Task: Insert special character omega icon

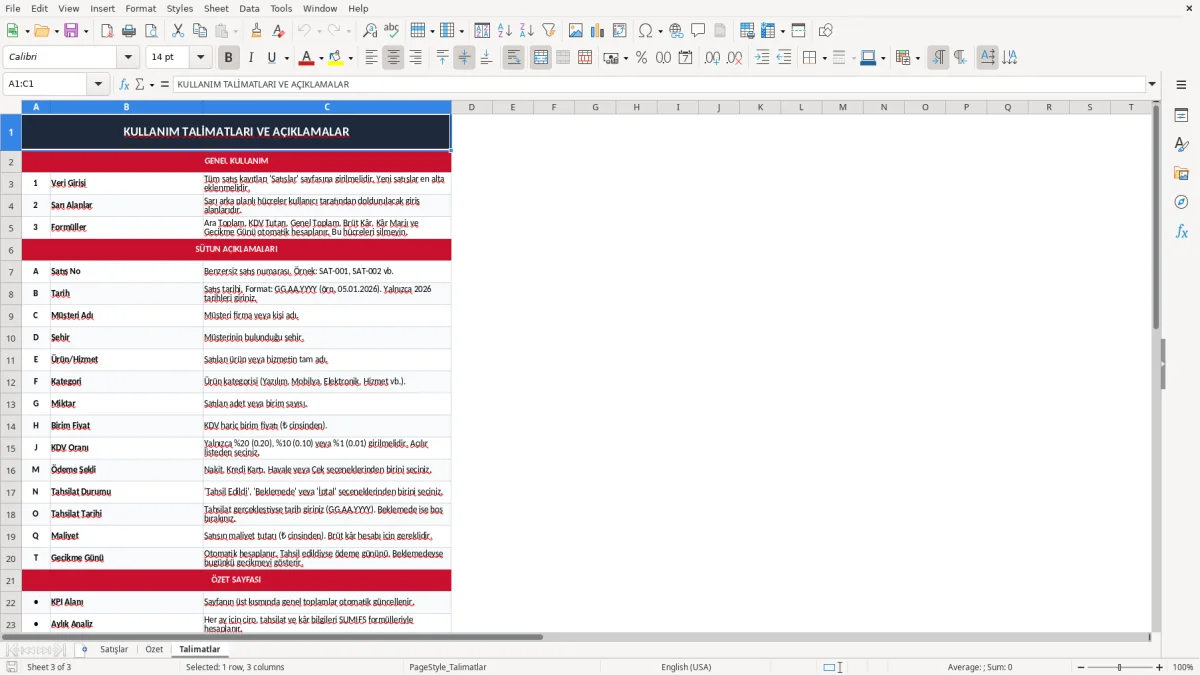Action: (645, 31)
